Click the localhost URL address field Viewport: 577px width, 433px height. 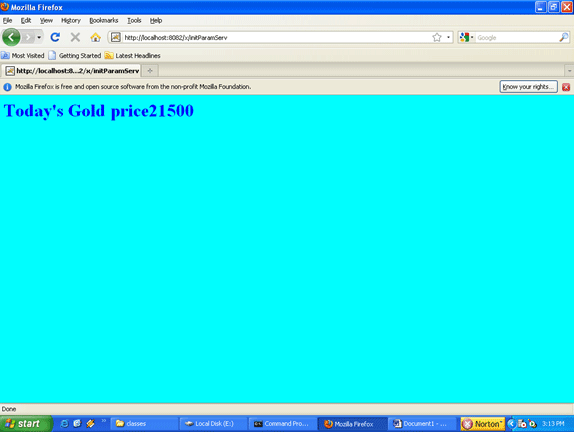(276, 37)
